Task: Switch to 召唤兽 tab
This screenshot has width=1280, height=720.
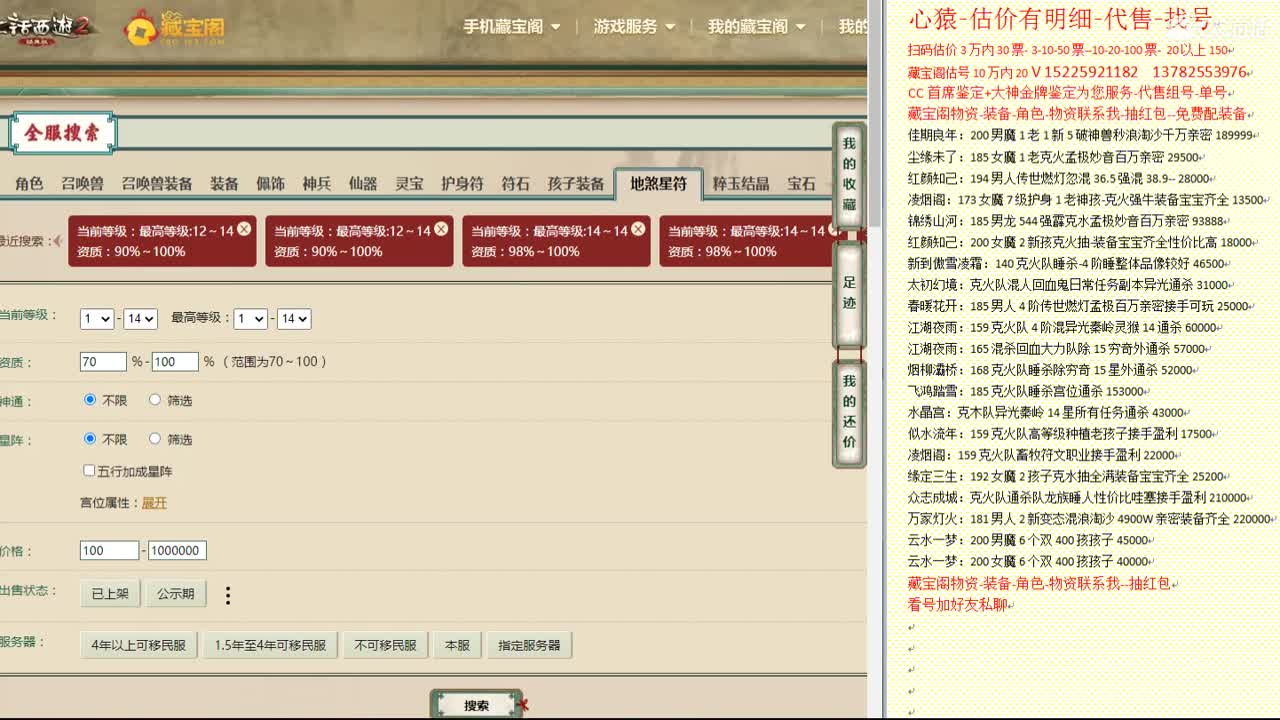Action: (82, 183)
